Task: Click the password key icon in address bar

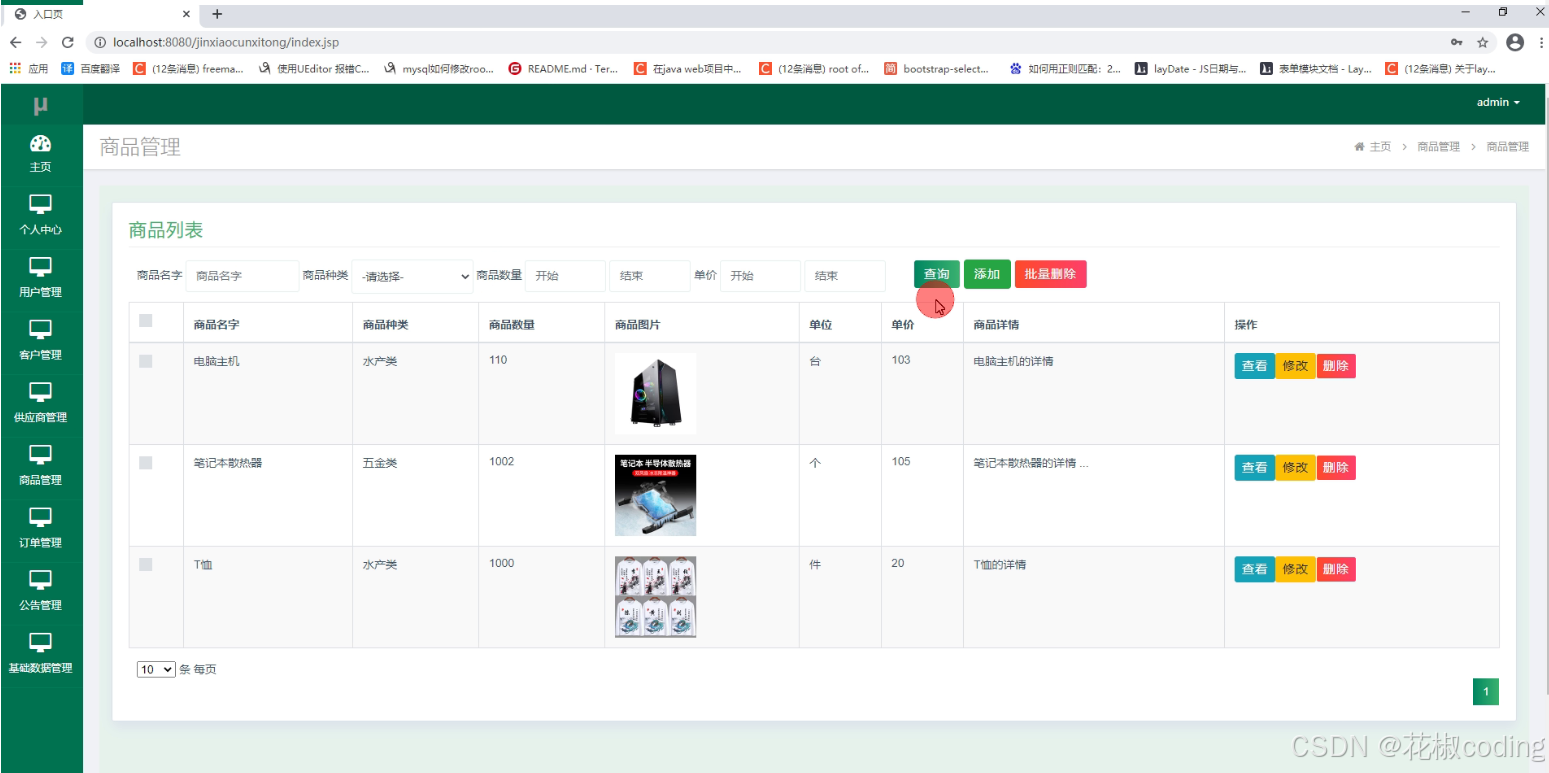Action: coord(1457,42)
